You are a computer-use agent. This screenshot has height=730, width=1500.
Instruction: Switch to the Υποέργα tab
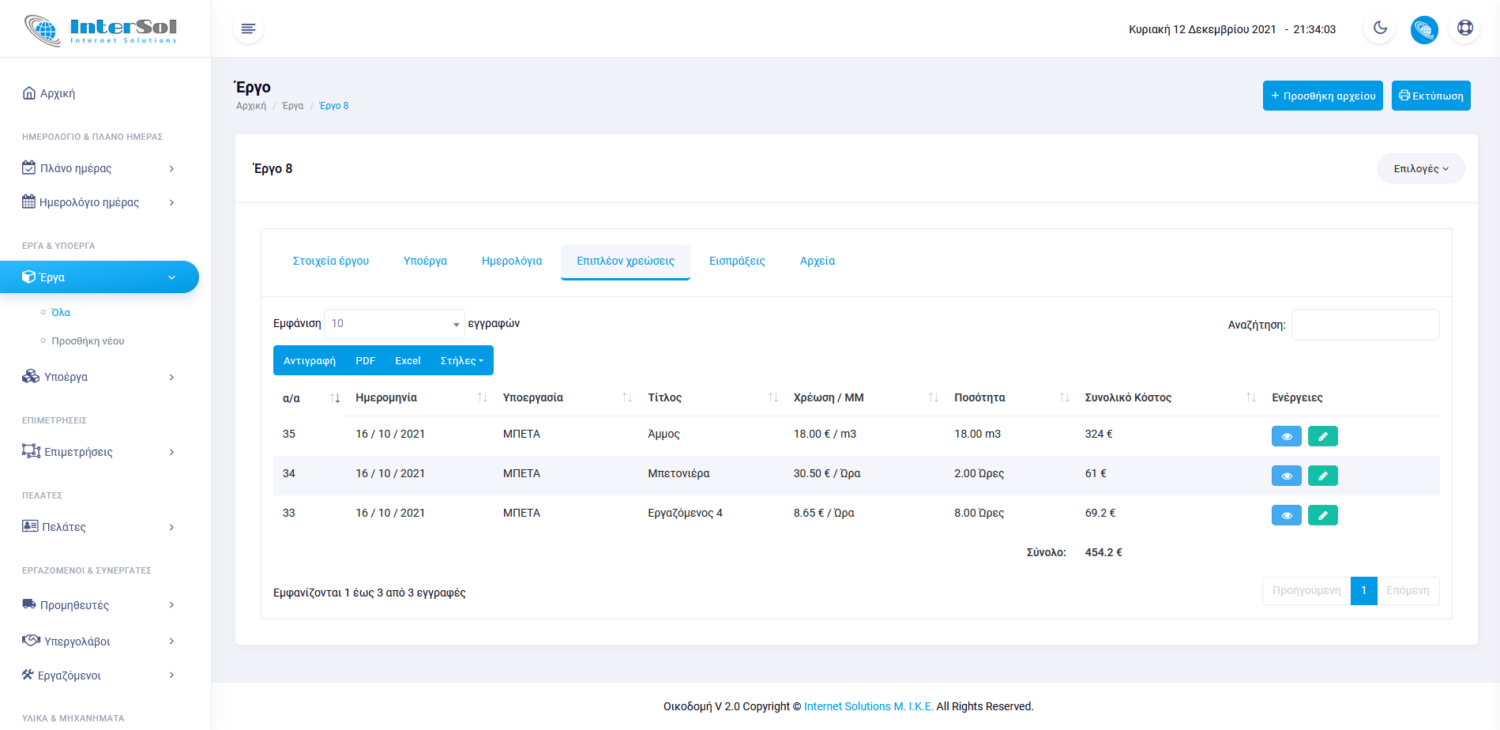(x=425, y=261)
